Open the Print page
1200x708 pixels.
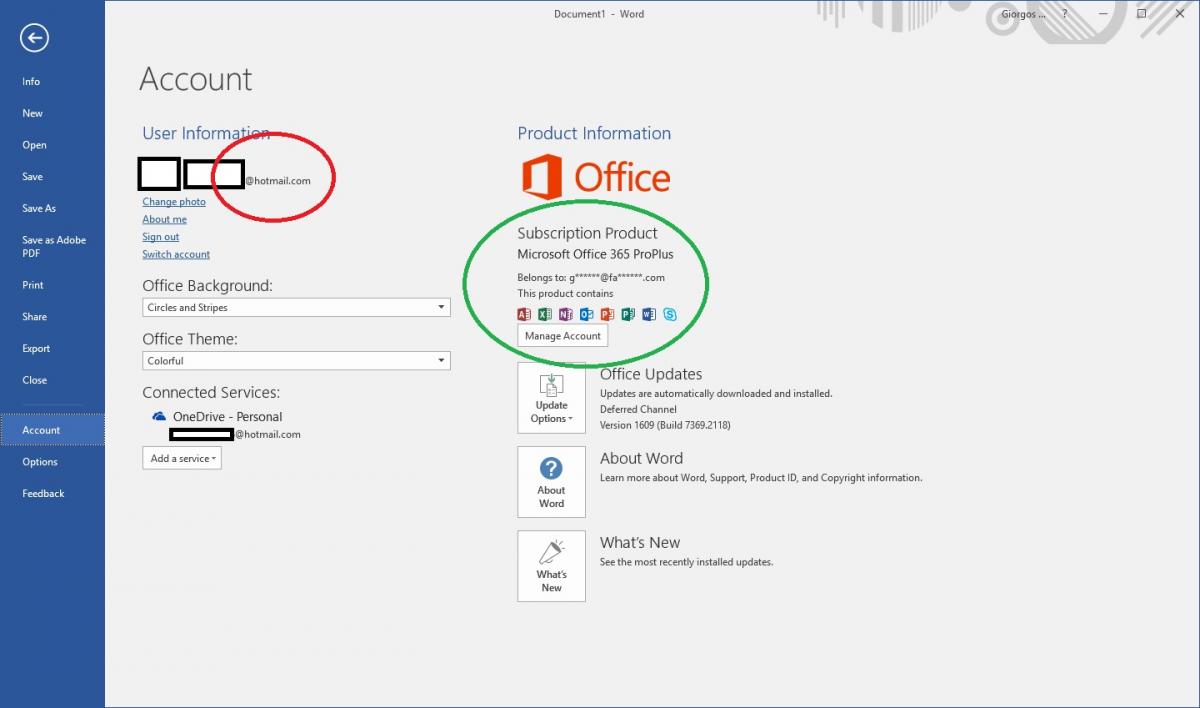(33, 285)
